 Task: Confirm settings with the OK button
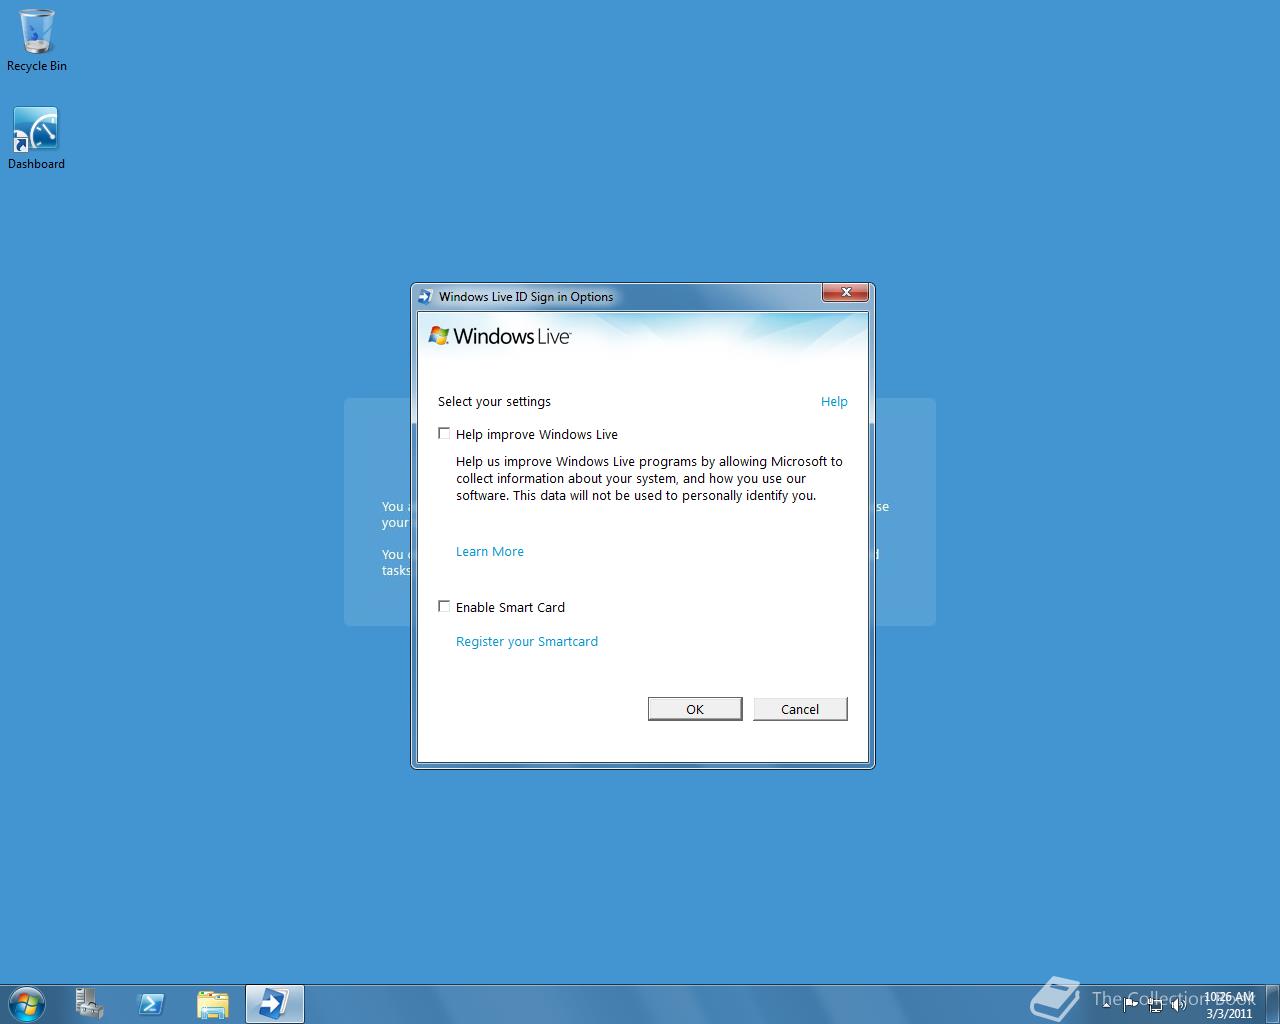click(695, 709)
